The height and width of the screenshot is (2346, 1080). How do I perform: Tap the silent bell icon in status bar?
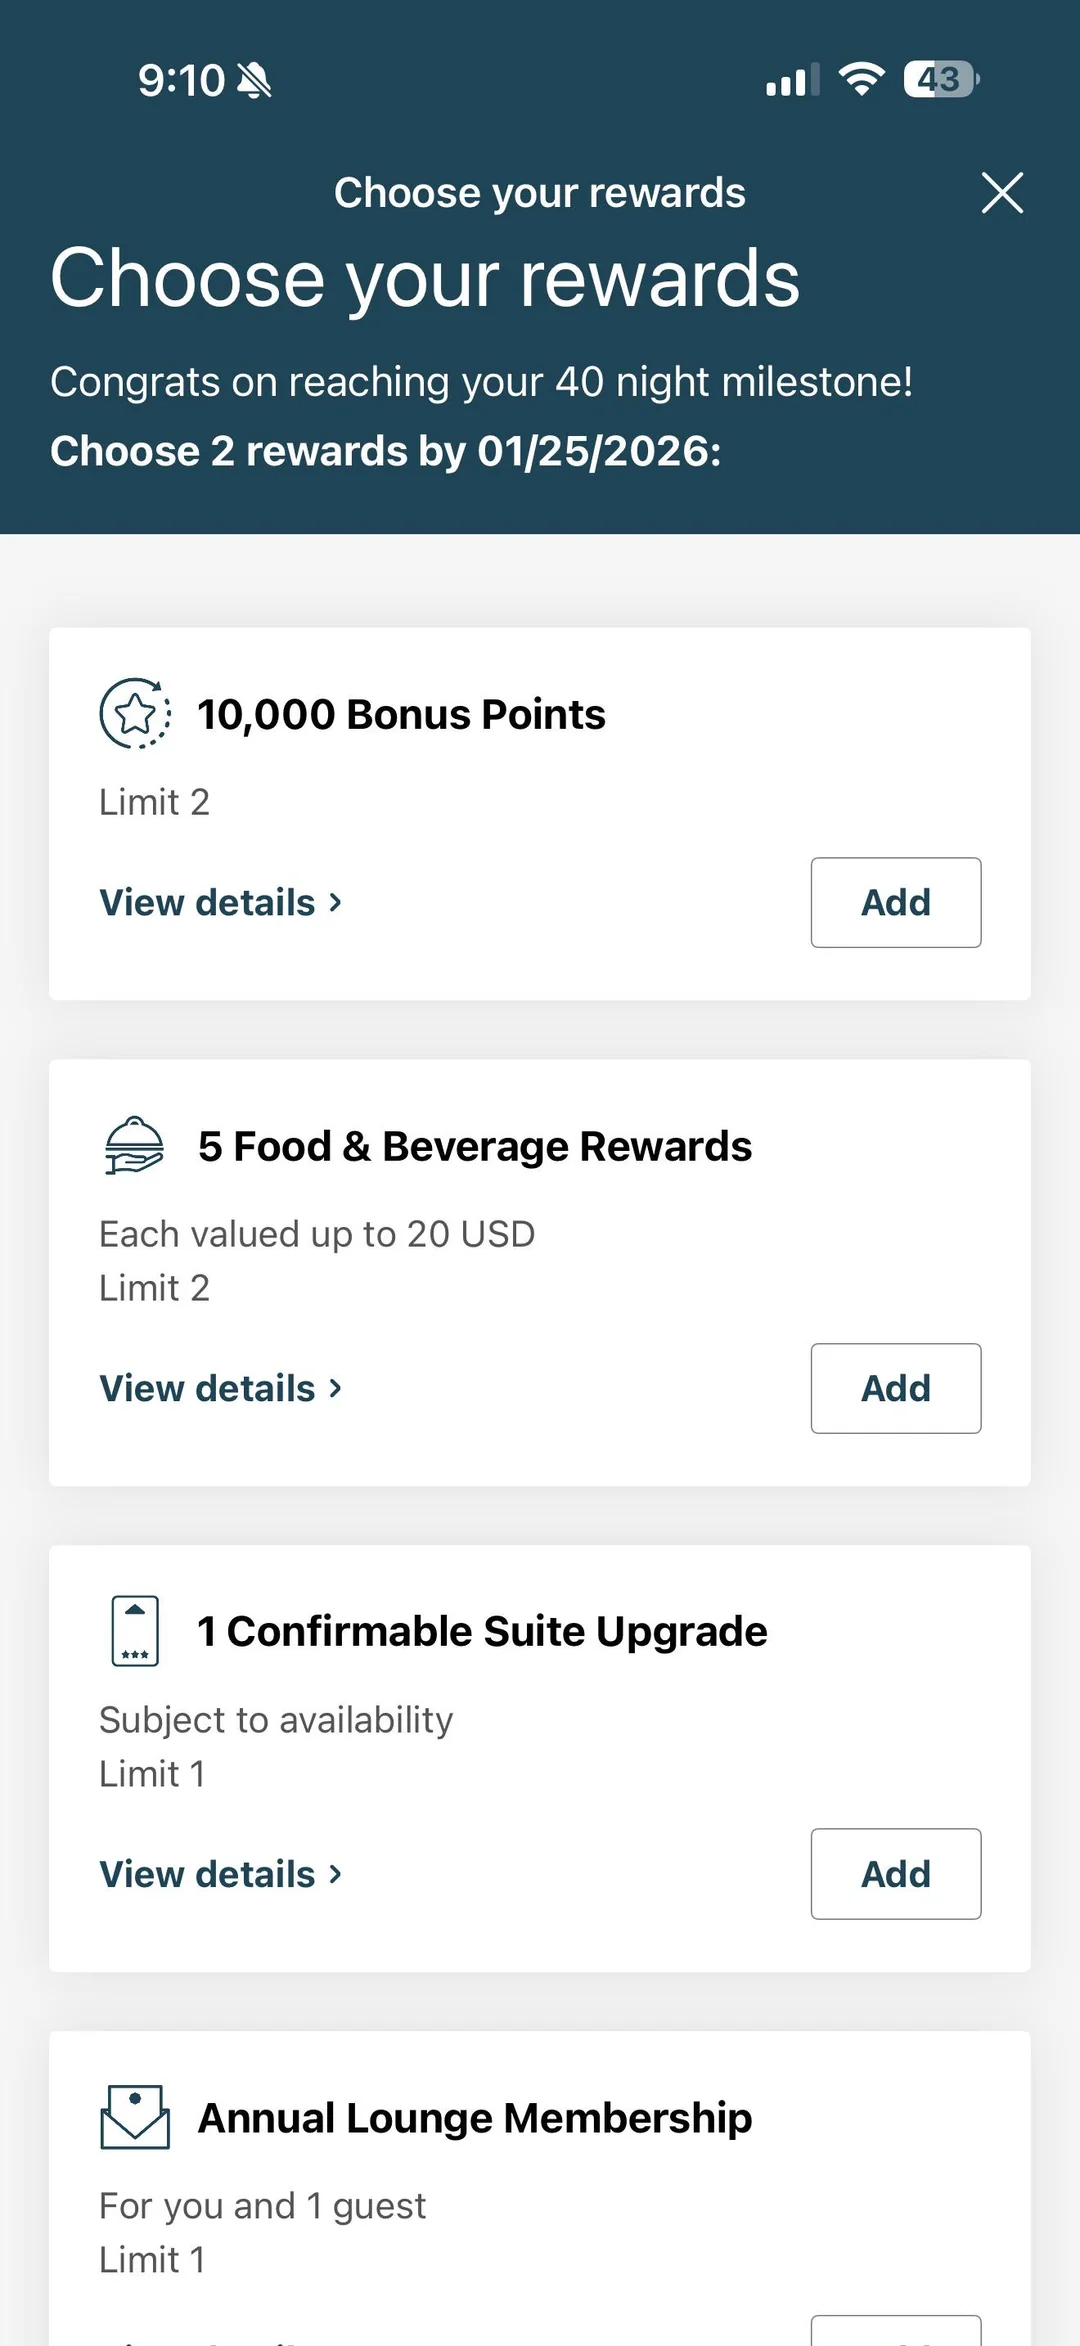click(254, 80)
